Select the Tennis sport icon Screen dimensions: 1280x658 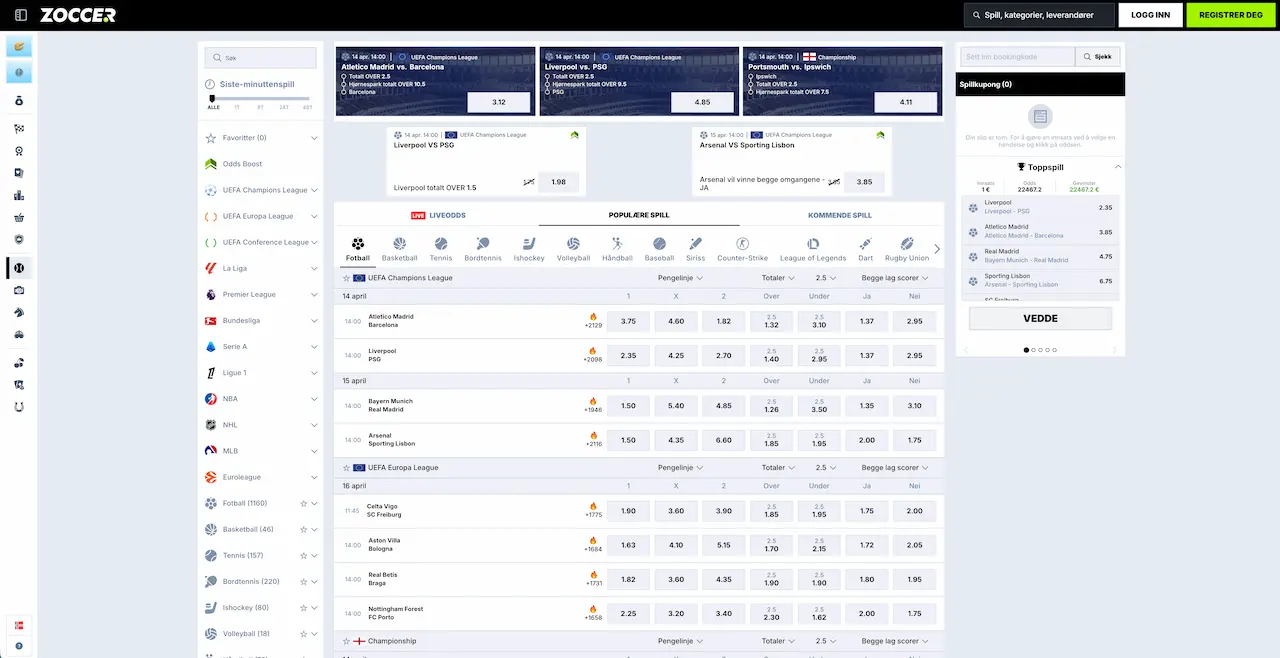tap(441, 243)
